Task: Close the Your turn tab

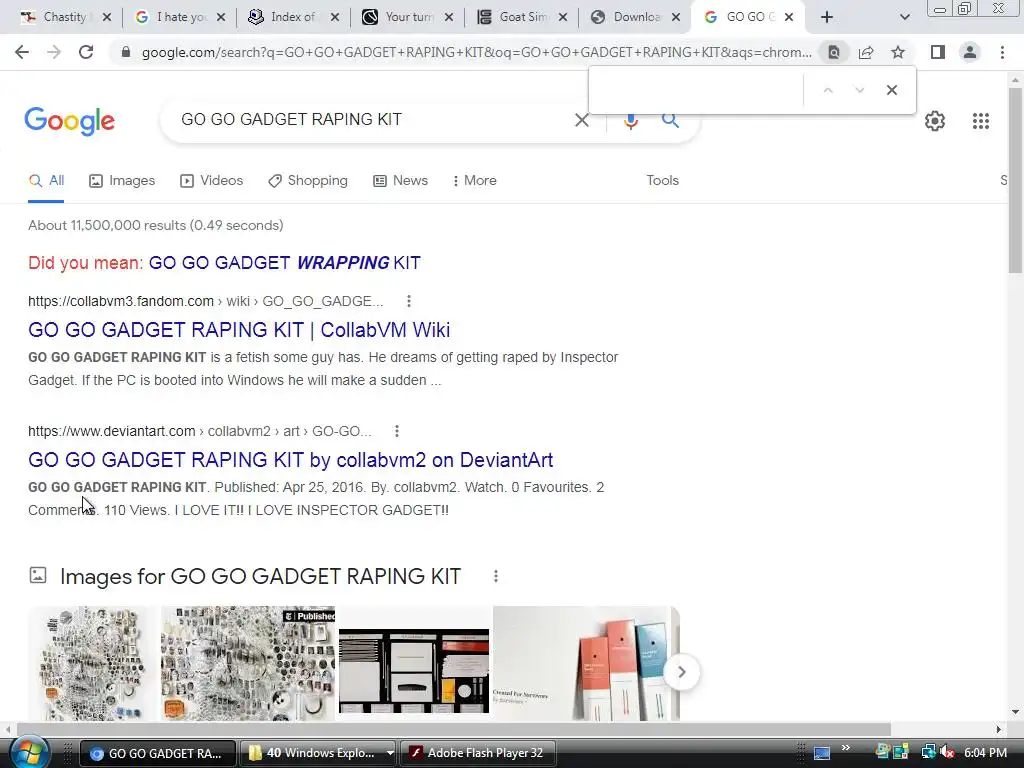Action: tap(449, 17)
